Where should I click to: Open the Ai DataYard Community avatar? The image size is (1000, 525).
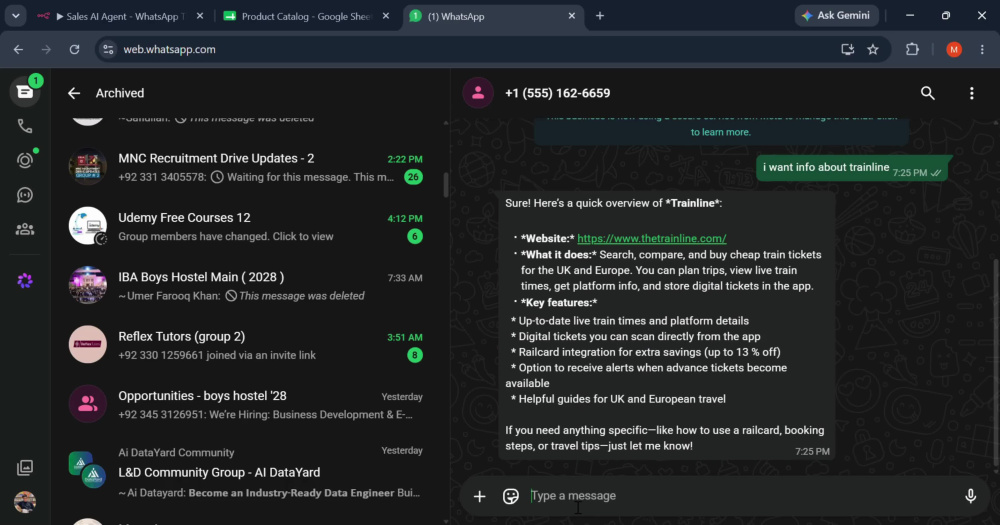point(87,469)
